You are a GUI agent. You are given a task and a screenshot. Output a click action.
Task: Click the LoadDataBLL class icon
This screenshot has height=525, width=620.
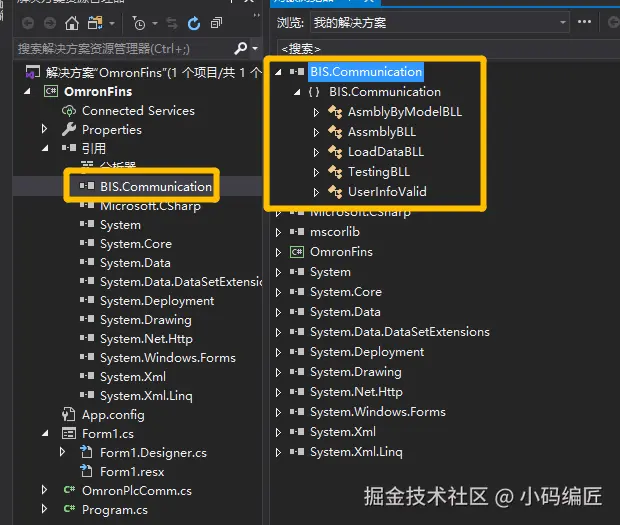click(x=335, y=152)
